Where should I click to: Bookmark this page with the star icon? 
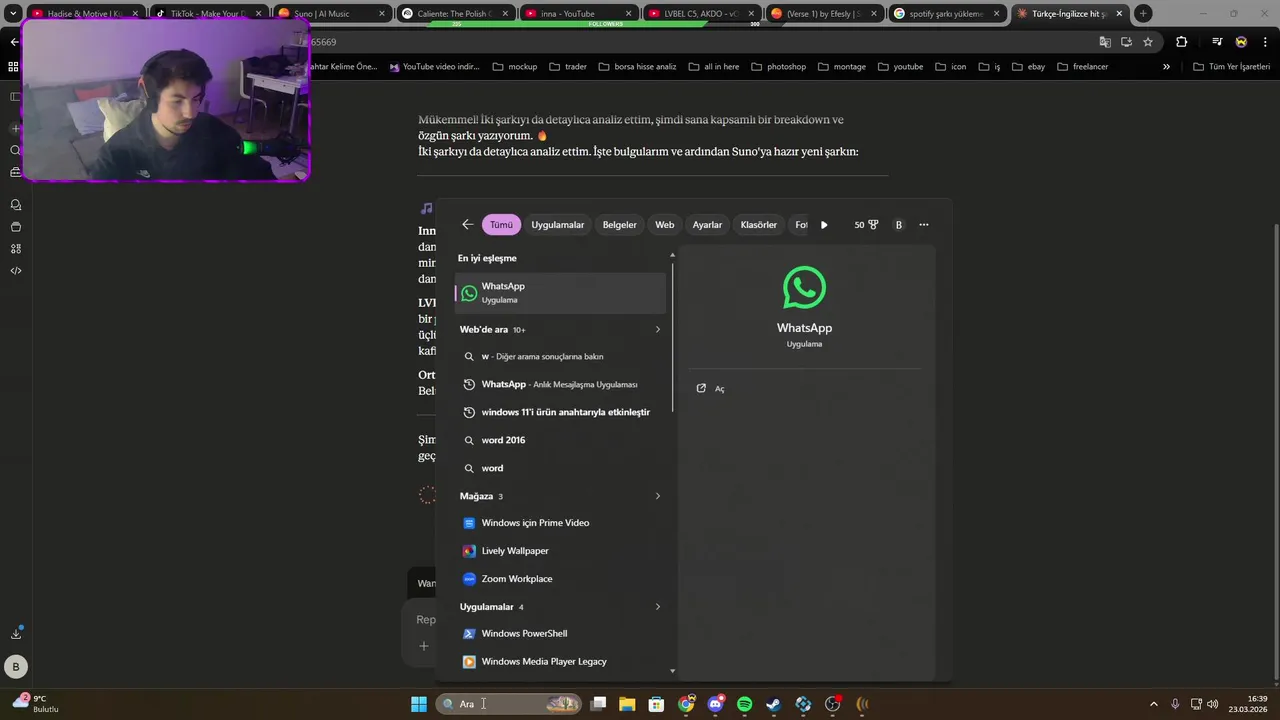(1148, 42)
